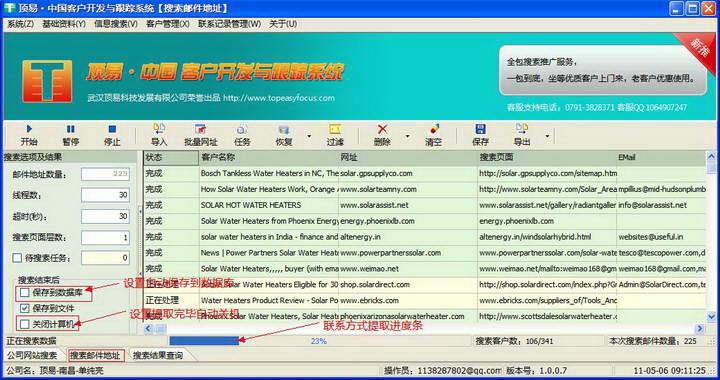
Task: Click the app logo in title bar
Action: [9, 8]
